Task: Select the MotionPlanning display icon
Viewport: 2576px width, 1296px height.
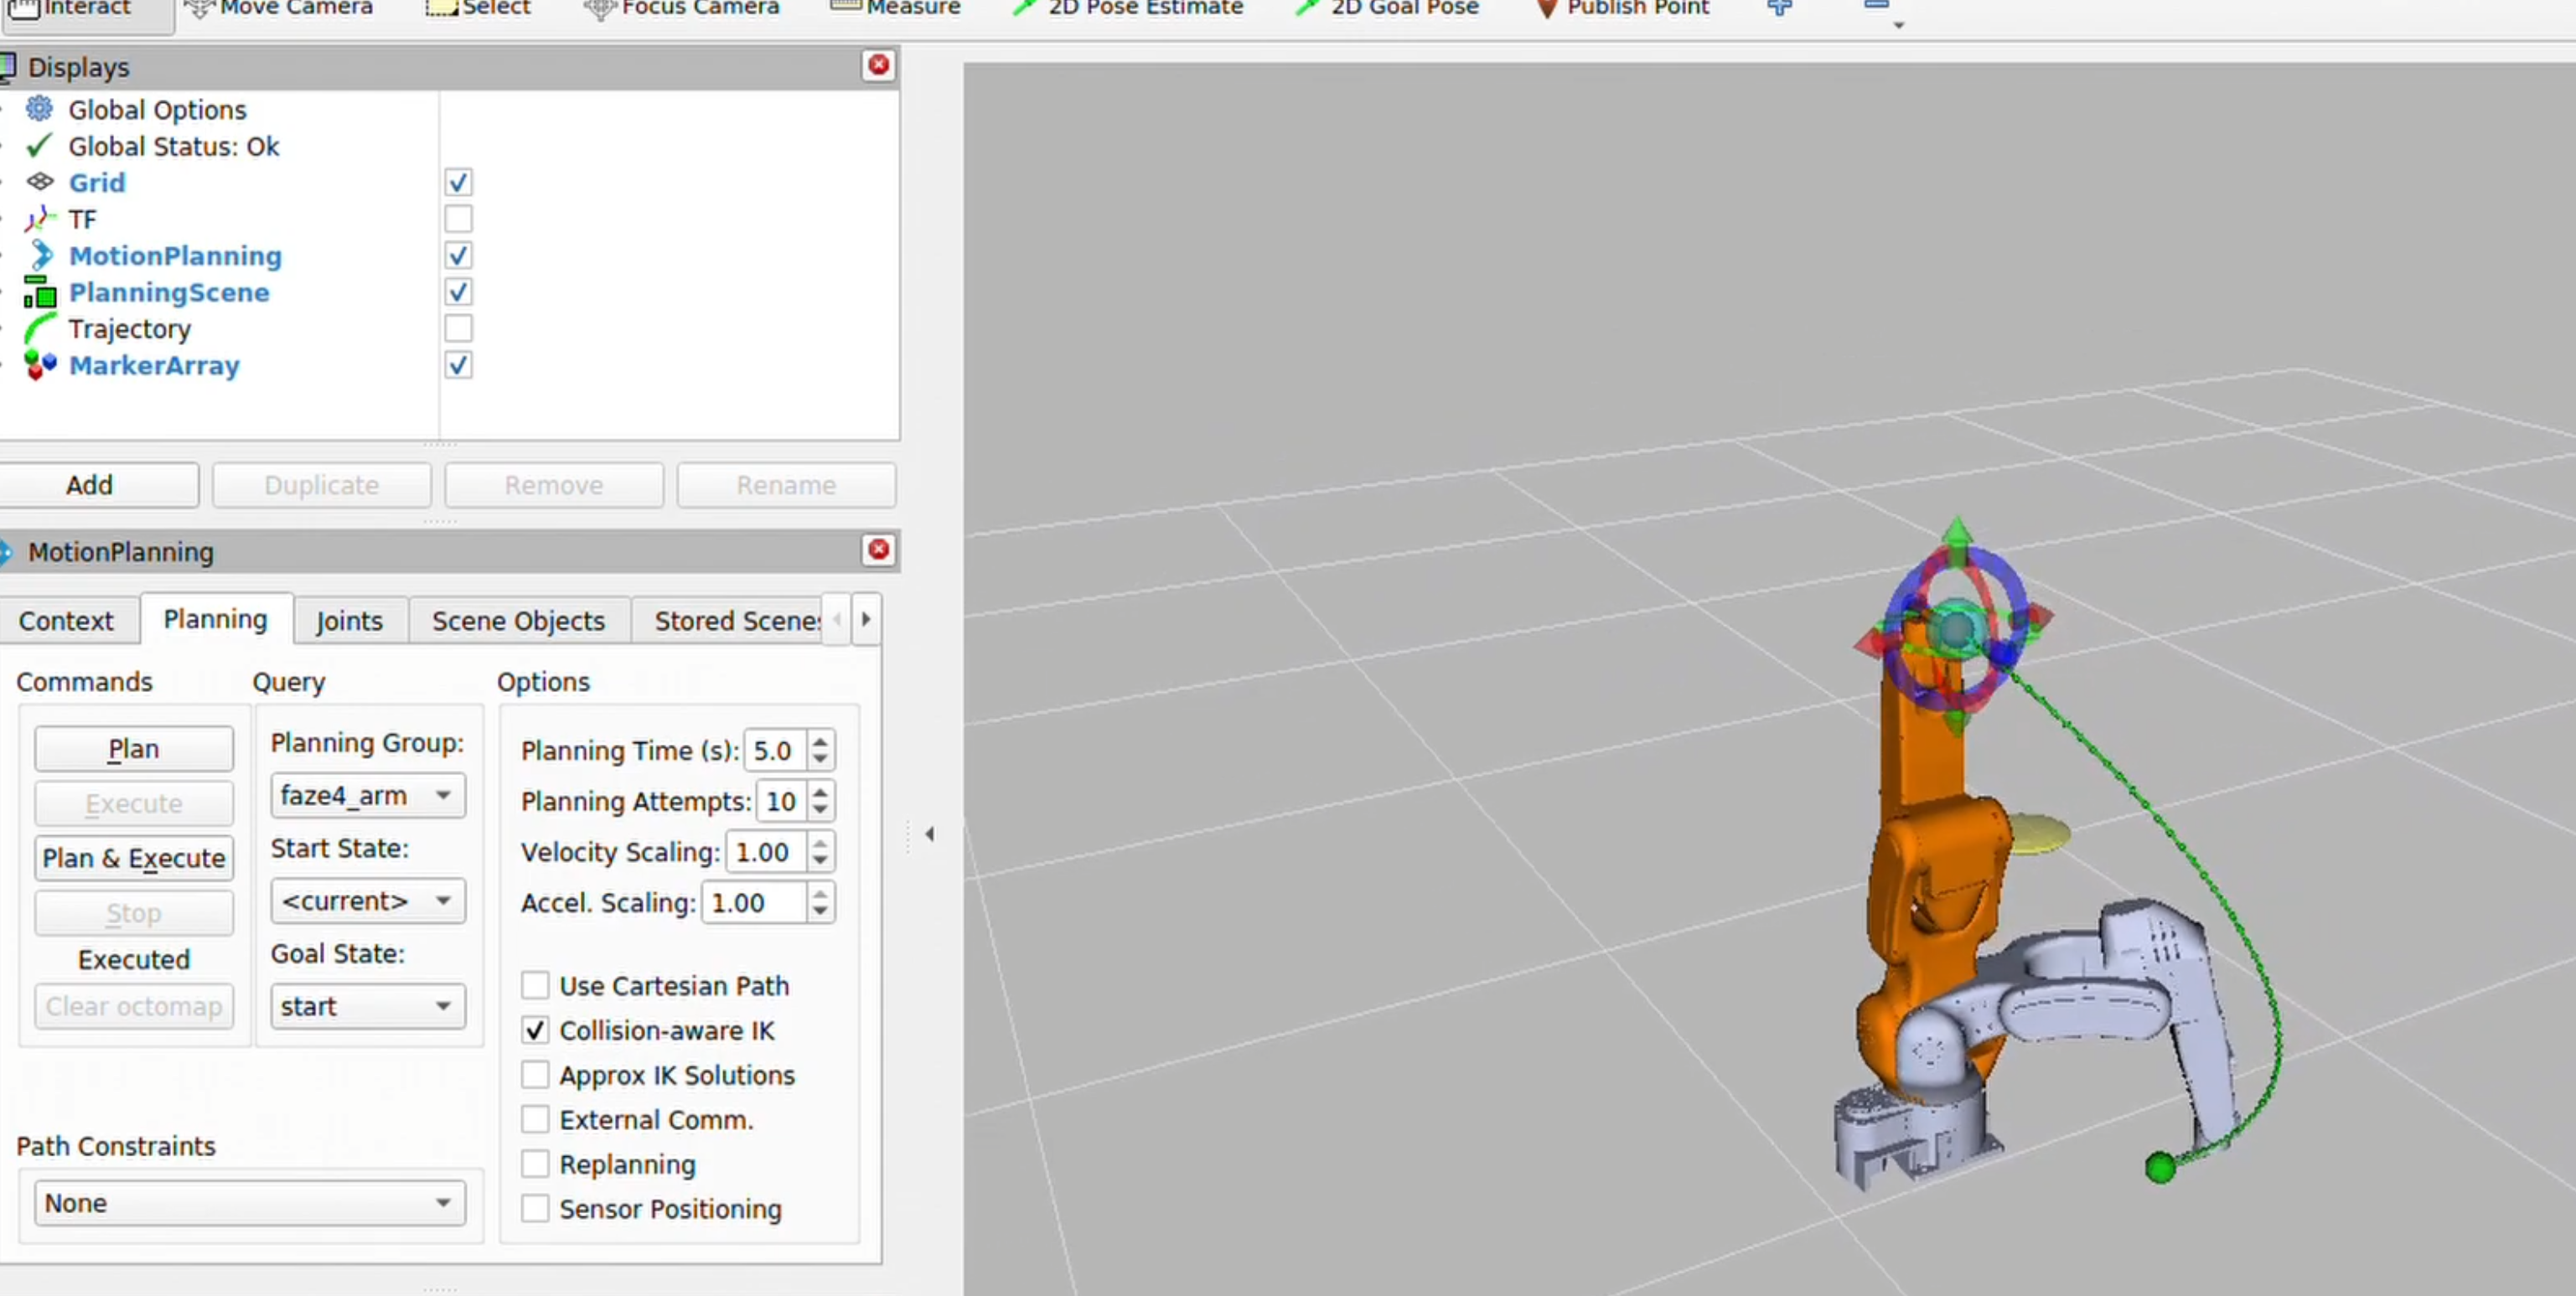Action: point(39,255)
